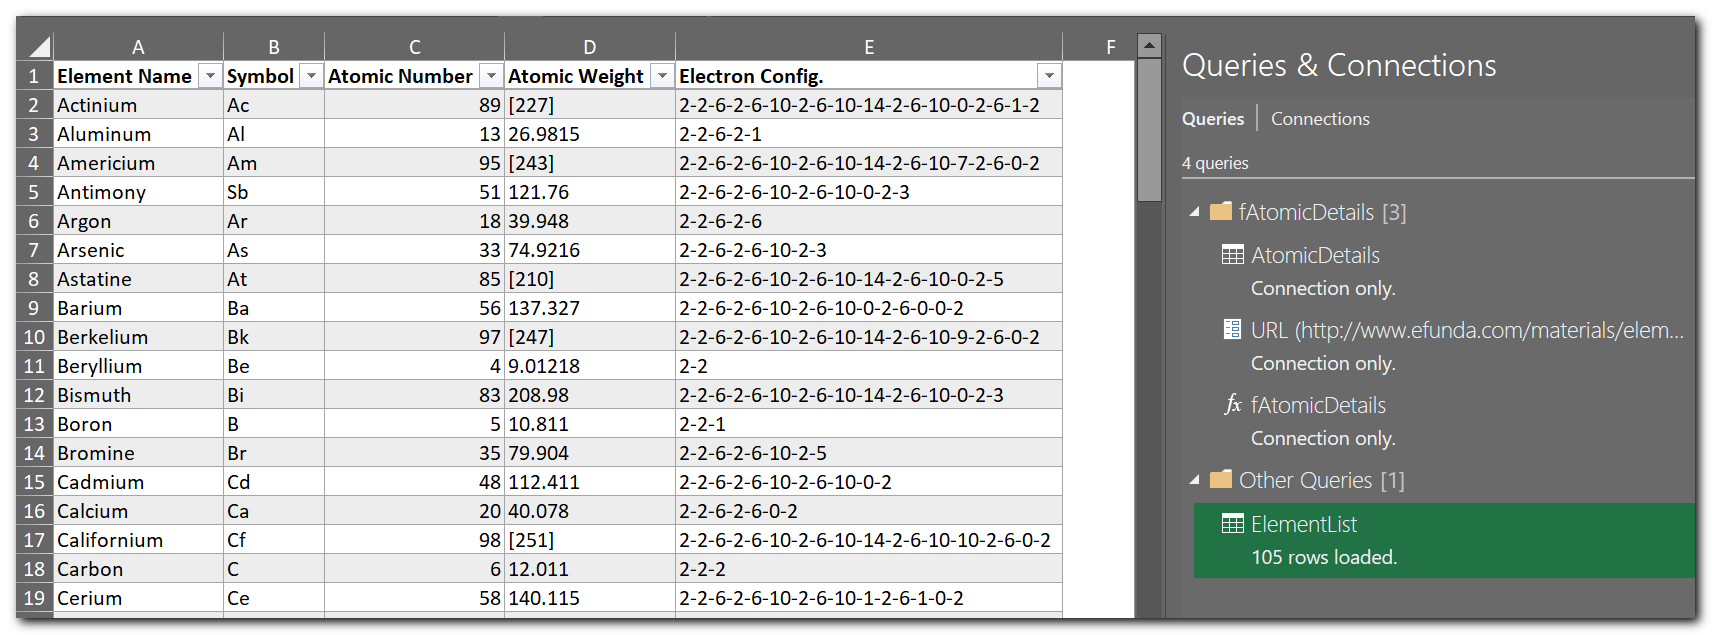The image size is (1712, 635).
Task: Select column B header
Action: pyautogui.click(x=274, y=47)
